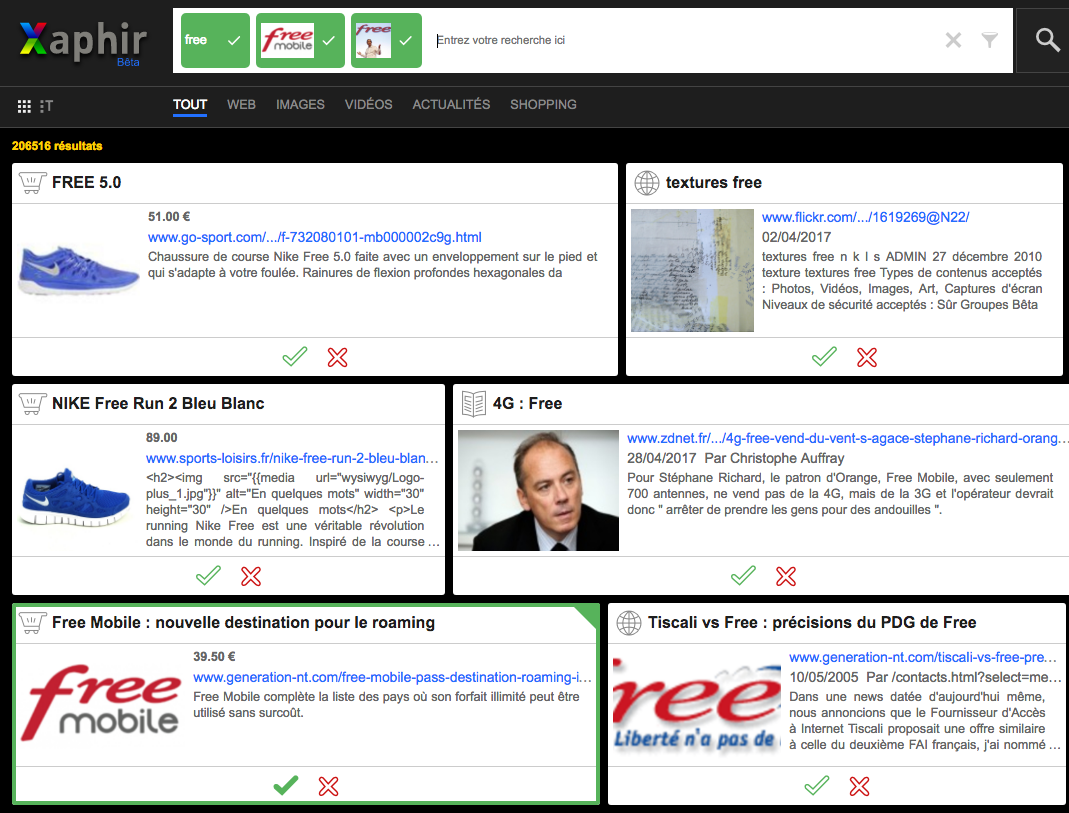Click the '4G : Free' title
The image size is (1069, 813).
(527, 403)
